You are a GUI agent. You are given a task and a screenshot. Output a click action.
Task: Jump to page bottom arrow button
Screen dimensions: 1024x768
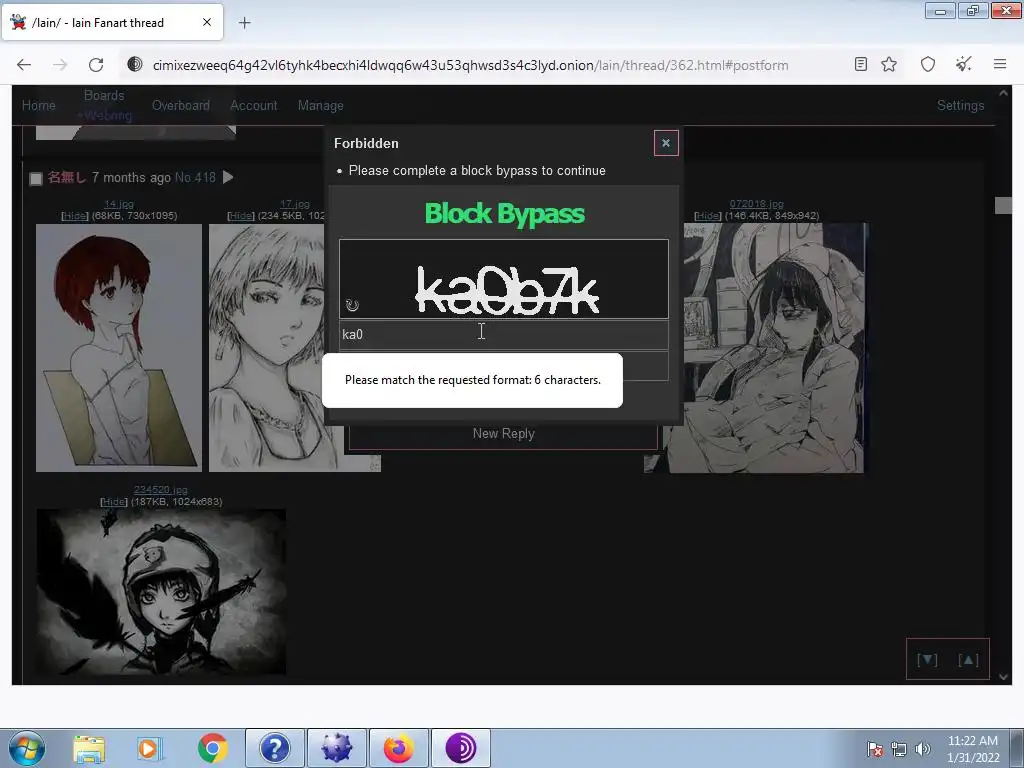tap(927, 660)
